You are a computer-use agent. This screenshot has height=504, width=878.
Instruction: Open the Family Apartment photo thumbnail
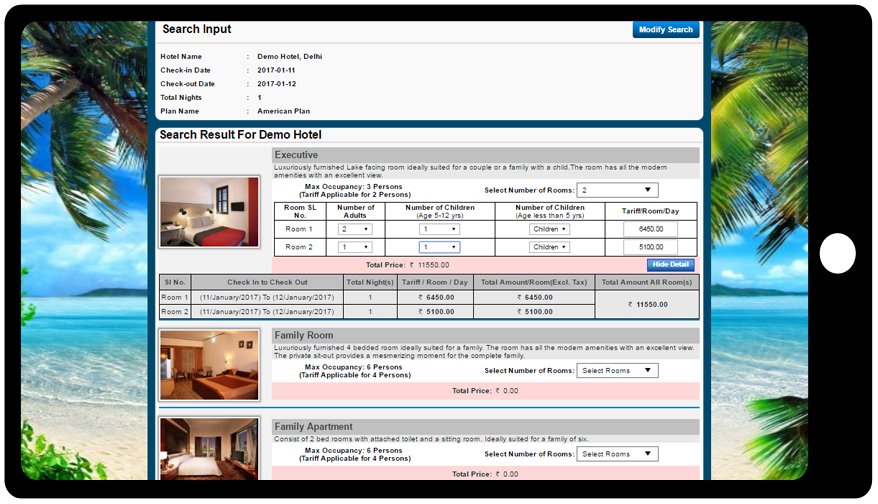click(x=209, y=449)
